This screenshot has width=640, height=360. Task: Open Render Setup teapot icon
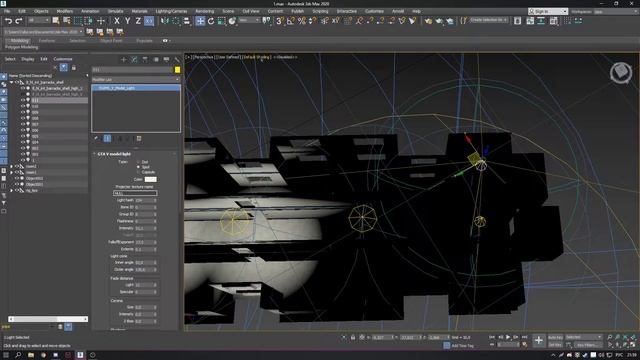pos(428,21)
